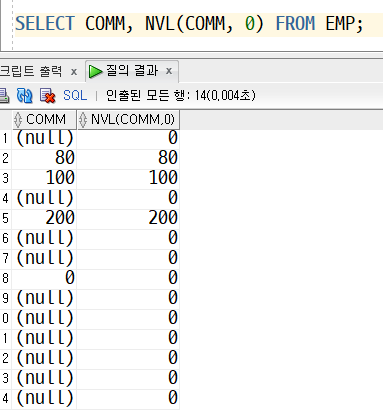The height and width of the screenshot is (417, 383).
Task: Click the SELECT keyword in the SQL editor
Action: coord(45,24)
